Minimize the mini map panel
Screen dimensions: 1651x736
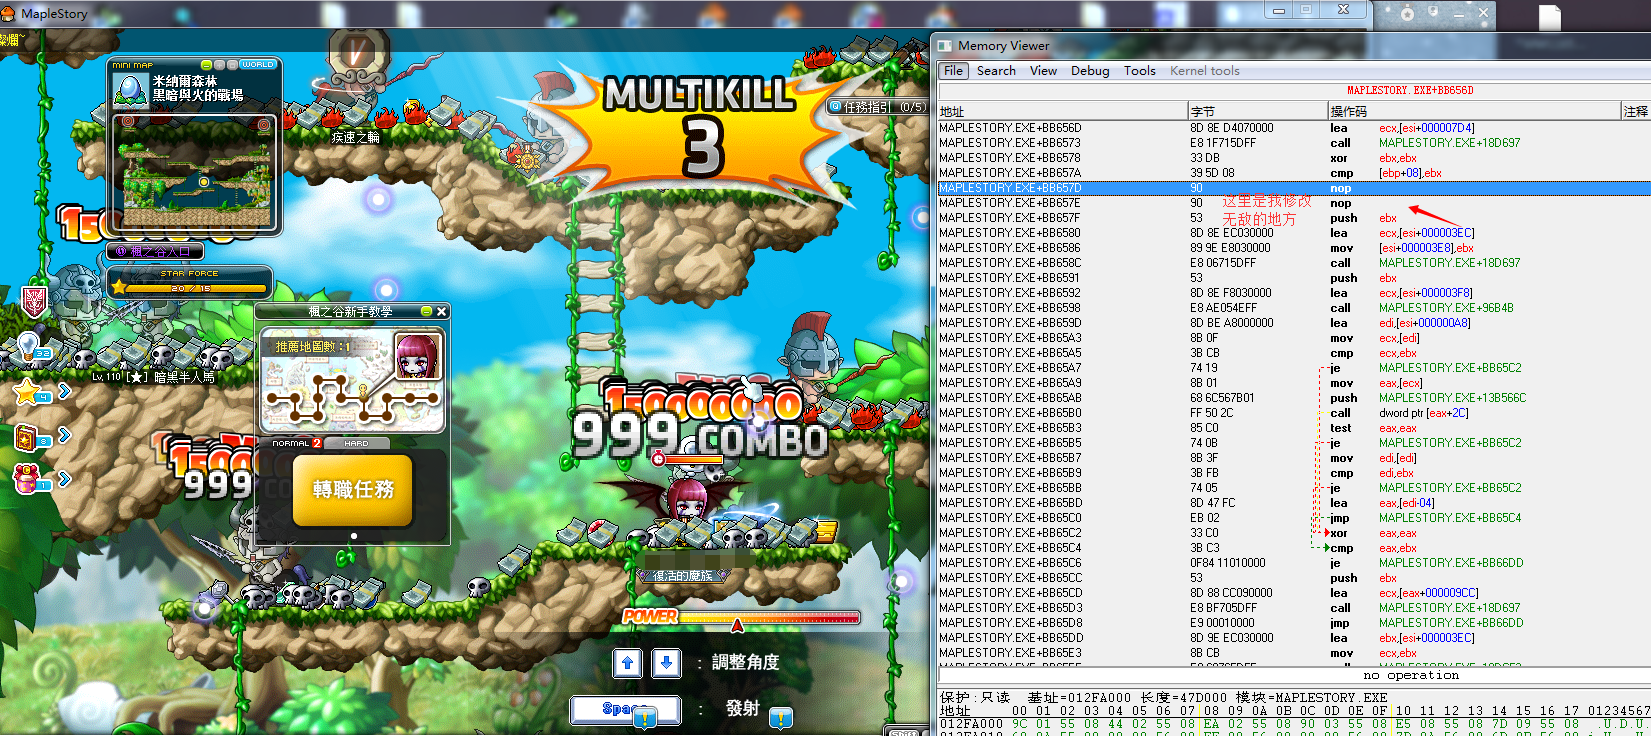pos(207,64)
